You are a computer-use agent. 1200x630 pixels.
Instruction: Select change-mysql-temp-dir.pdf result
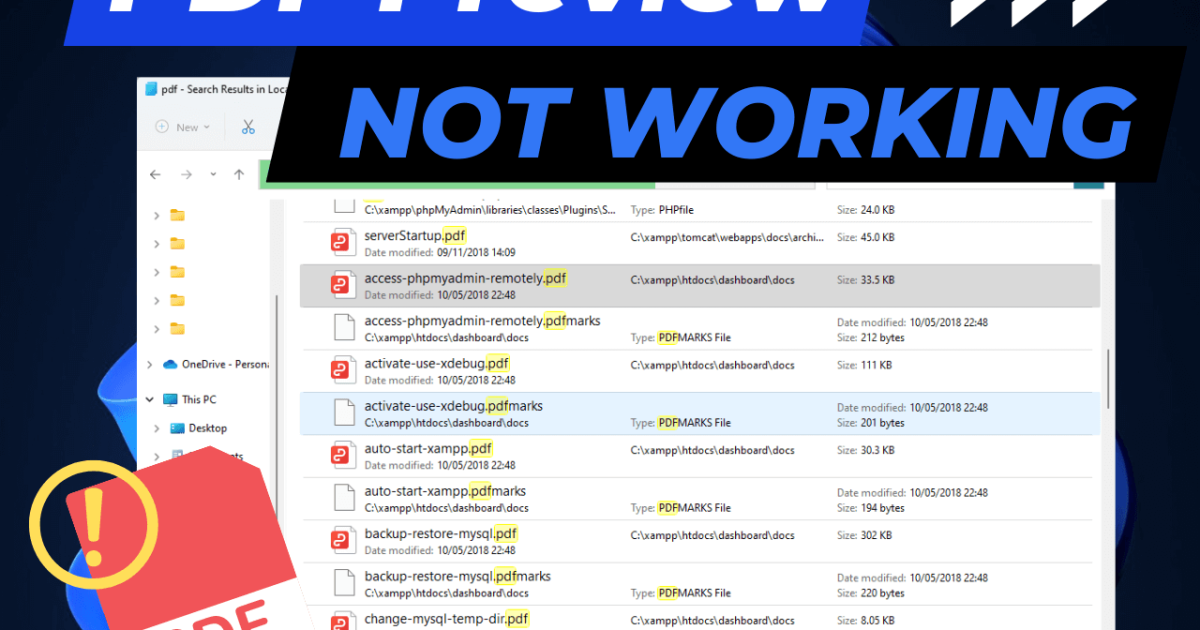click(699, 618)
